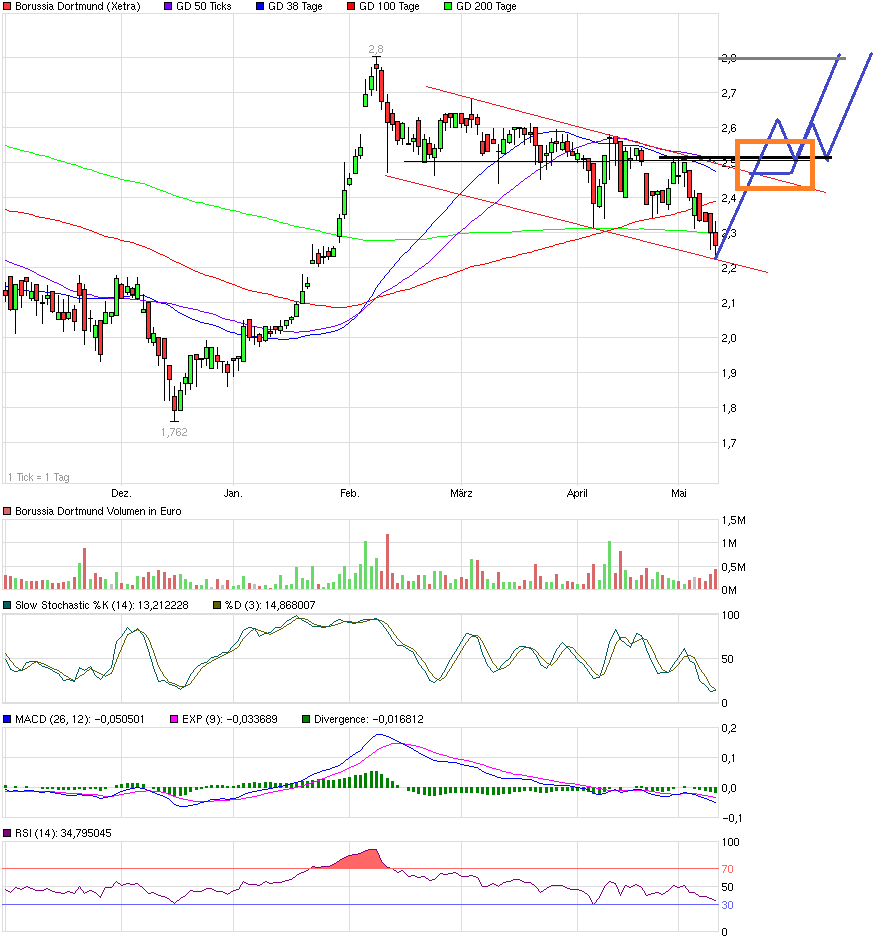Screen dimensions: 887x940
Task: Click the '1 Tick = 1 Tag' note
Action: click(x=39, y=478)
